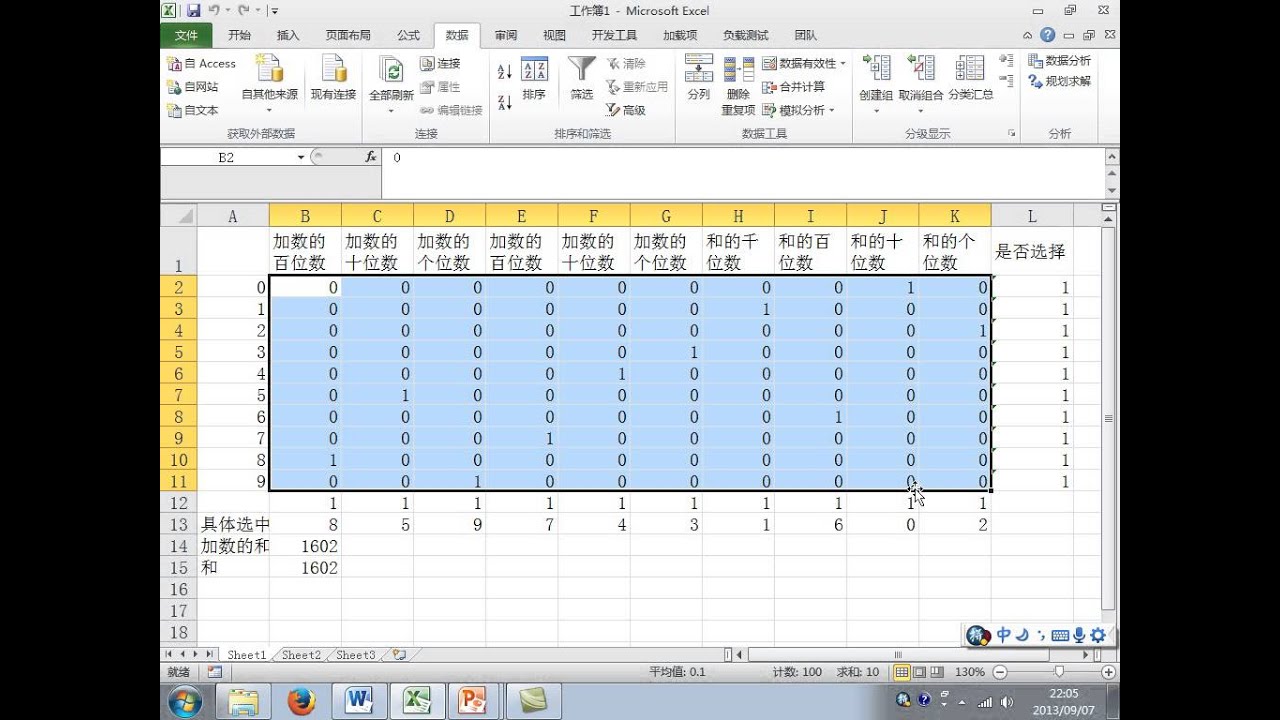Open the Outline (分级显示) dialog launcher
This screenshot has width=1280, height=720.
(x=1012, y=133)
